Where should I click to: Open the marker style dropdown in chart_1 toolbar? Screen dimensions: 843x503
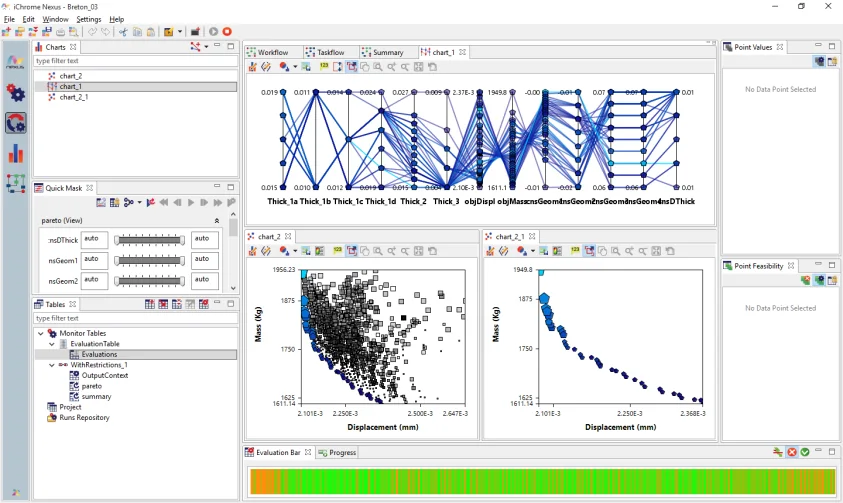pyautogui.click(x=295, y=67)
